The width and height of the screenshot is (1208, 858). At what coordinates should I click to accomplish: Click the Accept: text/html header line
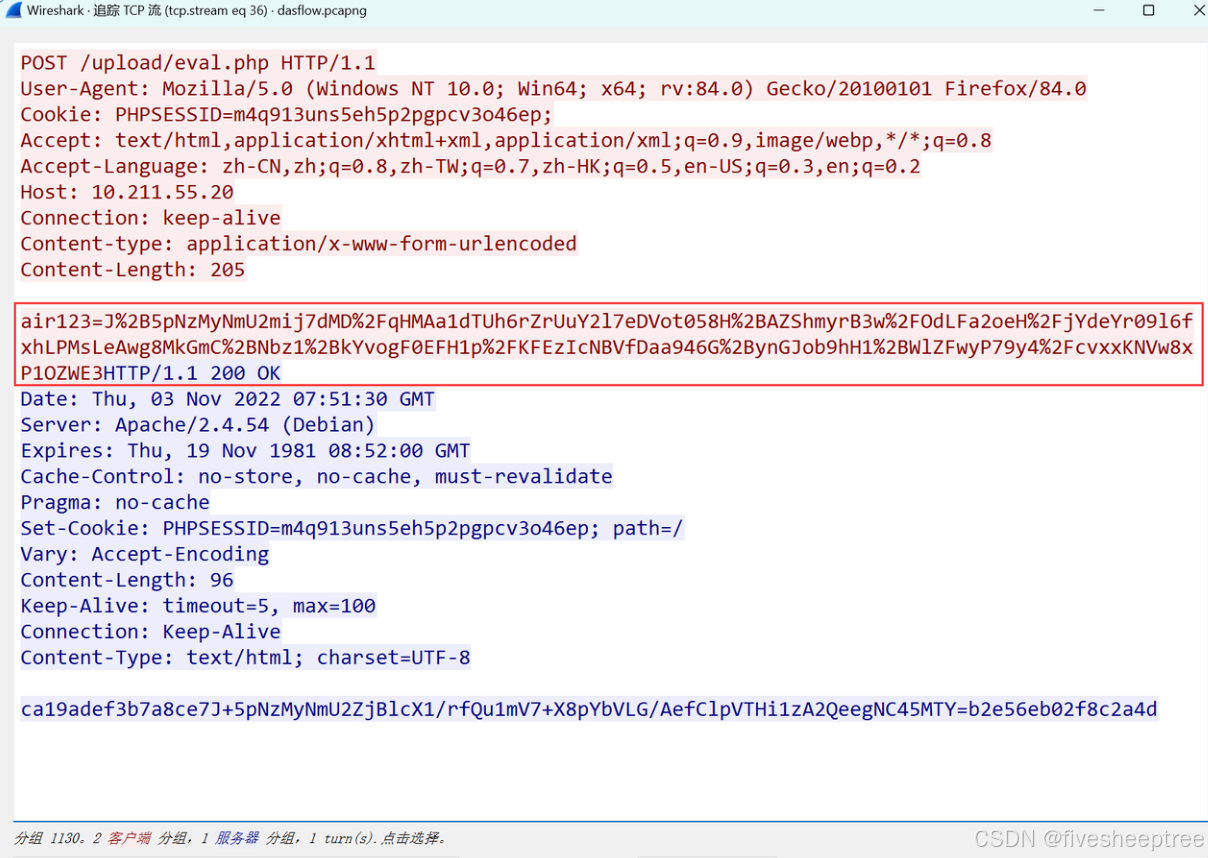pos(506,140)
